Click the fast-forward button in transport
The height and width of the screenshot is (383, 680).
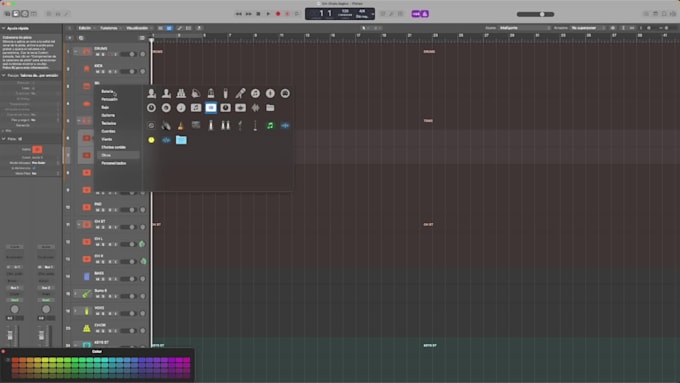pos(248,14)
